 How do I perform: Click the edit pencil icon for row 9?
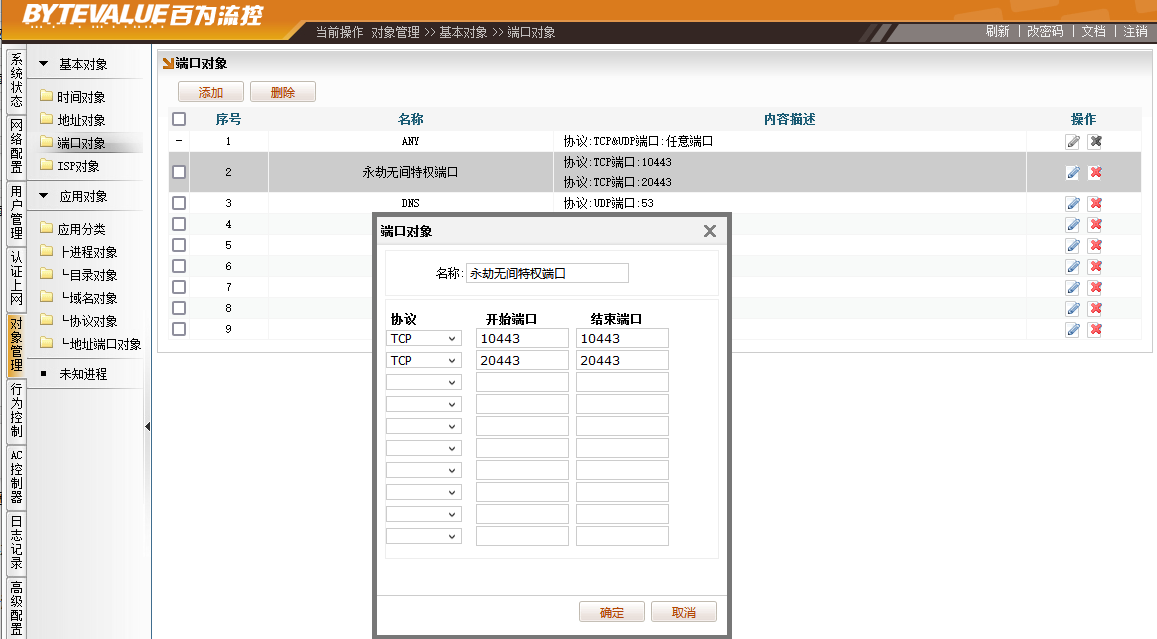(1073, 329)
